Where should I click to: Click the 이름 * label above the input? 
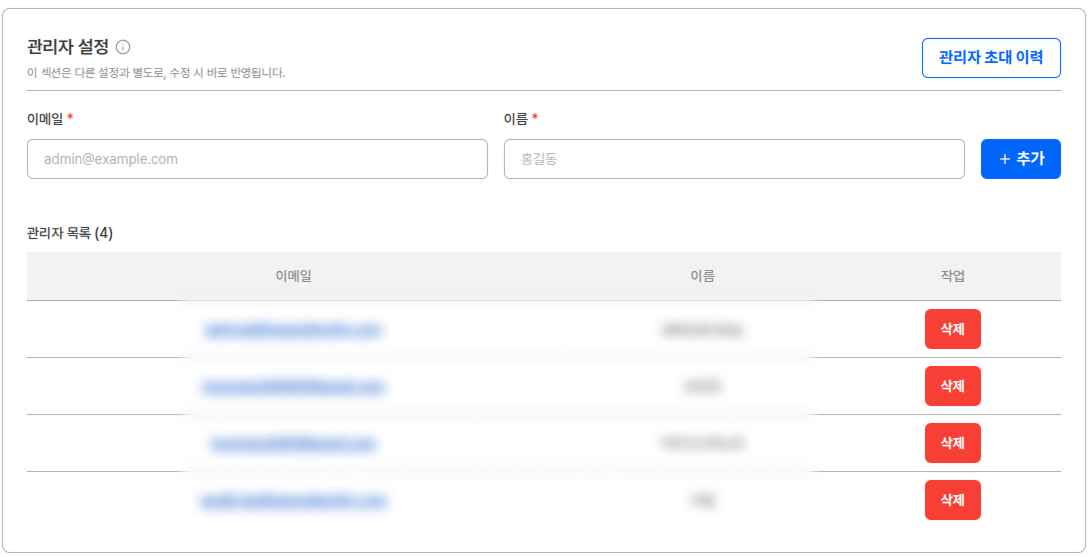pos(520,119)
